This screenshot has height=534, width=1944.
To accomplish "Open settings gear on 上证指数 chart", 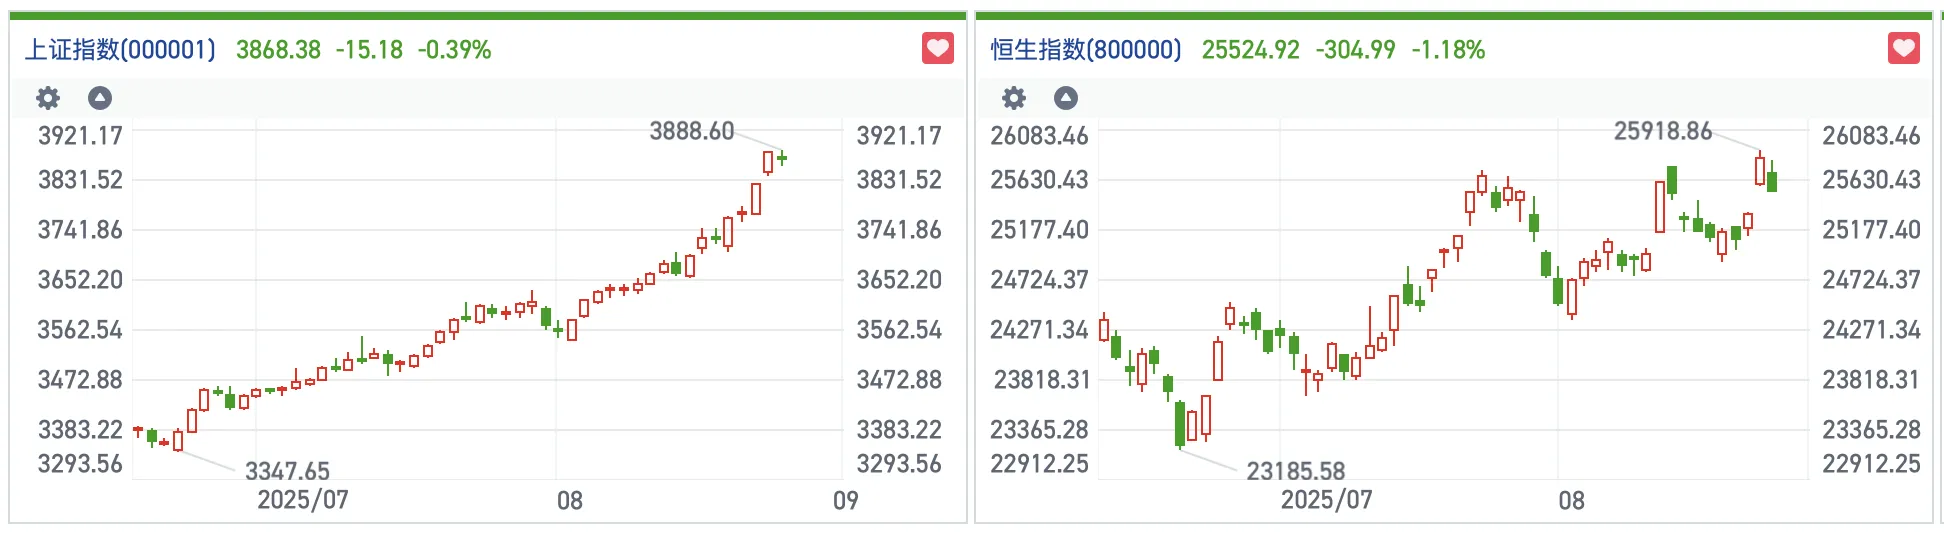I will tap(48, 98).
